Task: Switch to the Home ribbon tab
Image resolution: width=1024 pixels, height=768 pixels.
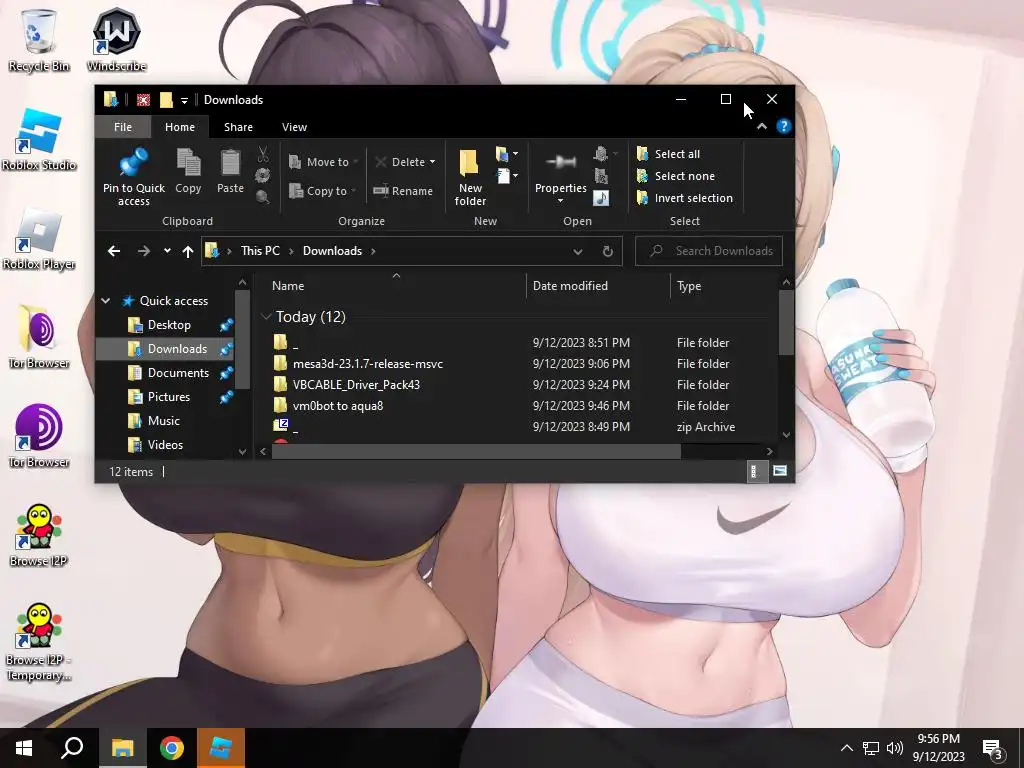Action: 180,127
